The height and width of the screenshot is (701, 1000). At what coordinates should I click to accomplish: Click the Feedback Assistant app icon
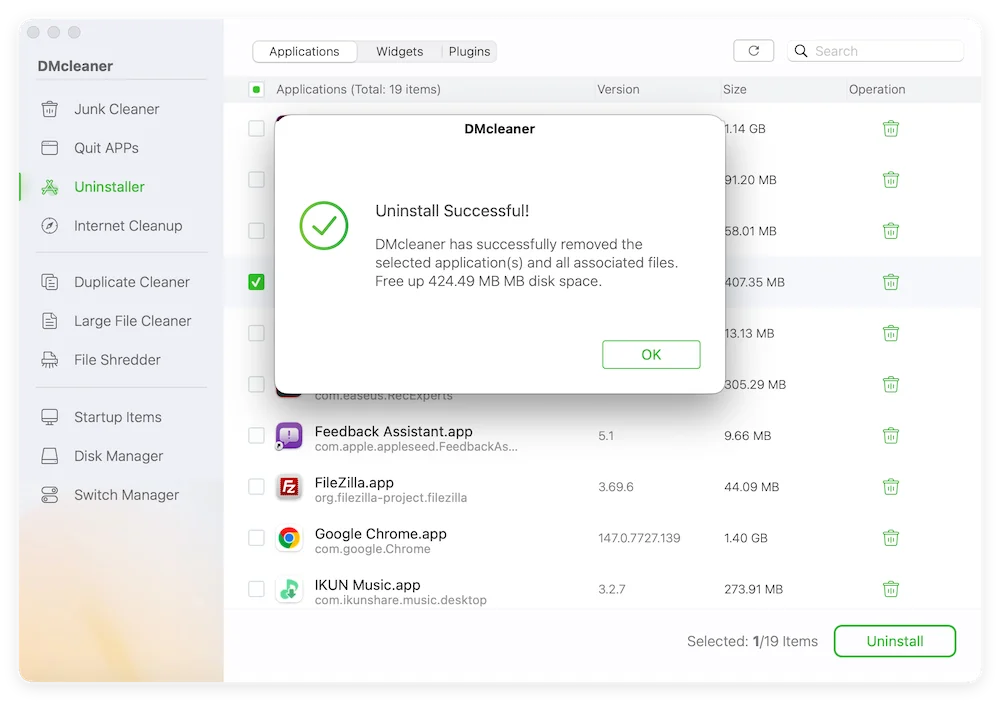289,436
